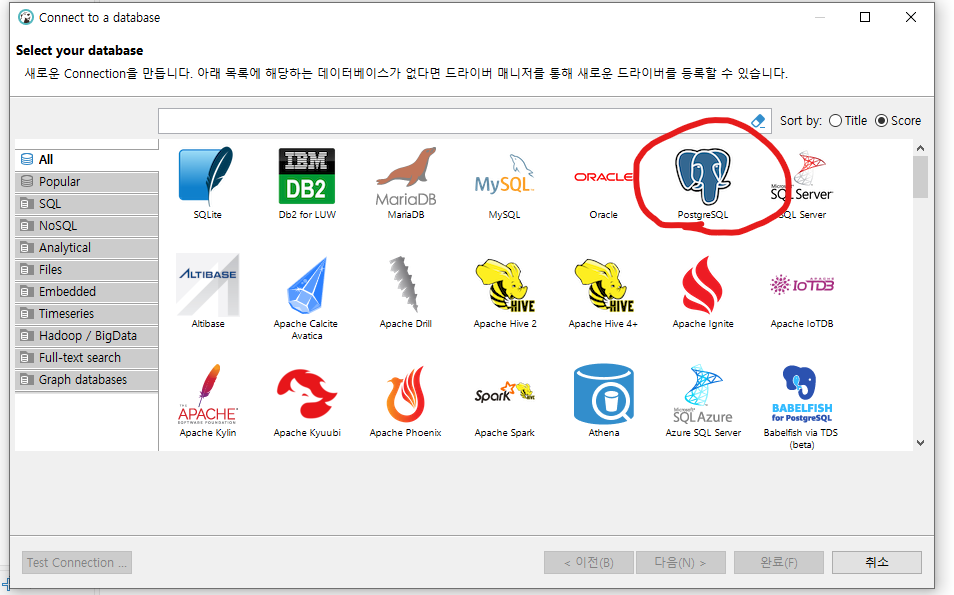The image size is (954, 595).
Task: Click the 취소 cancel button
Action: point(876,562)
